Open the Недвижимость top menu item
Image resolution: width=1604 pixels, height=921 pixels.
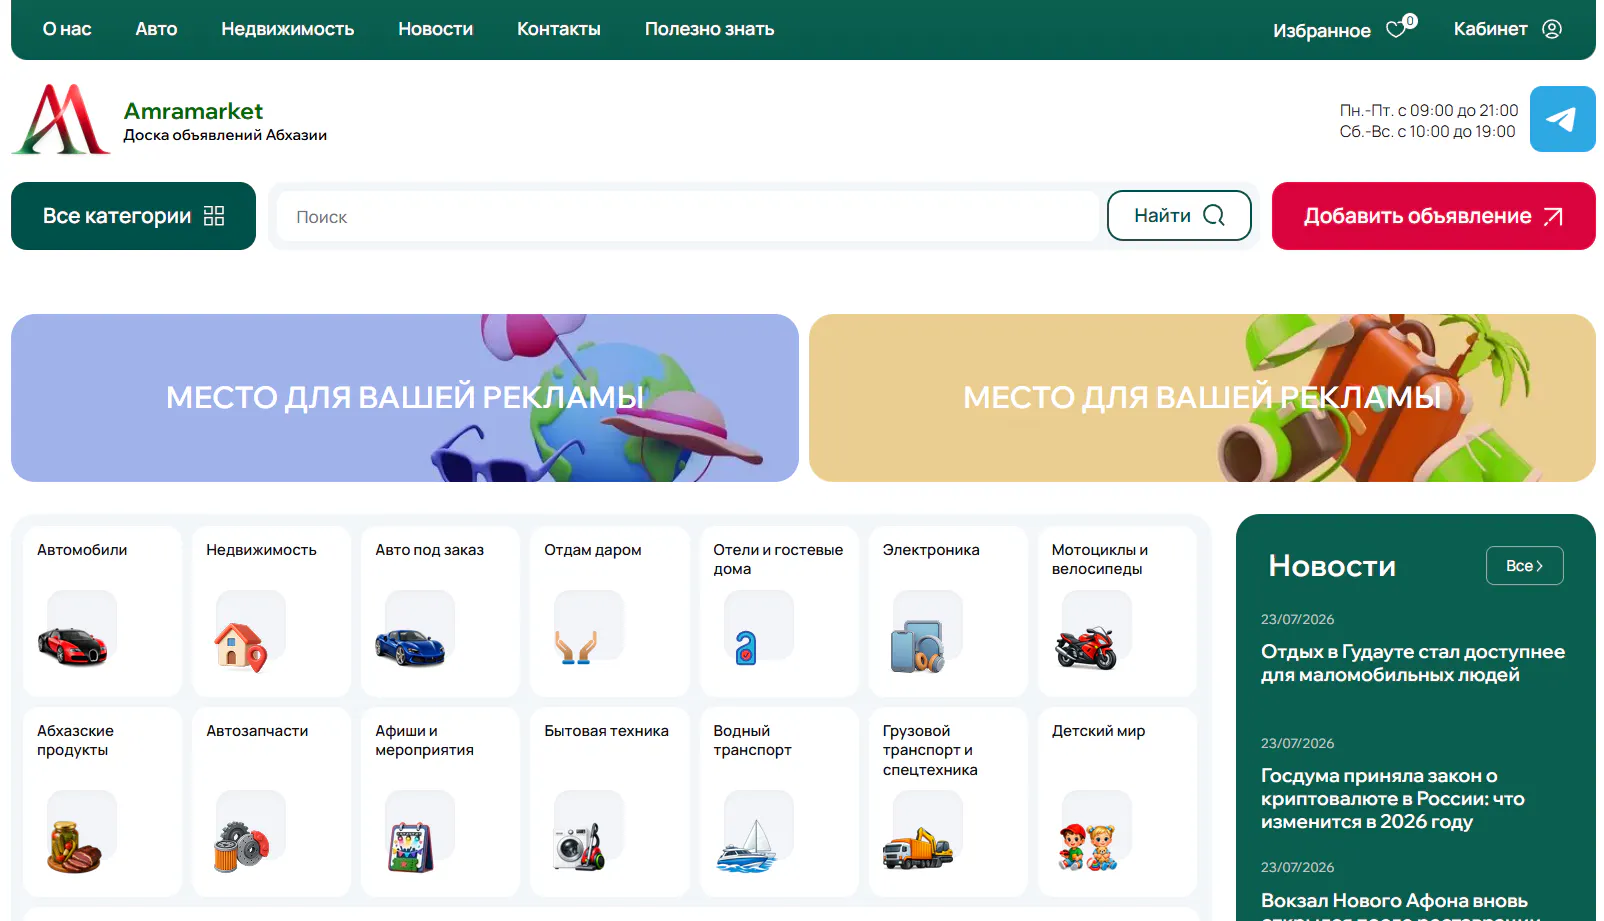point(288,29)
